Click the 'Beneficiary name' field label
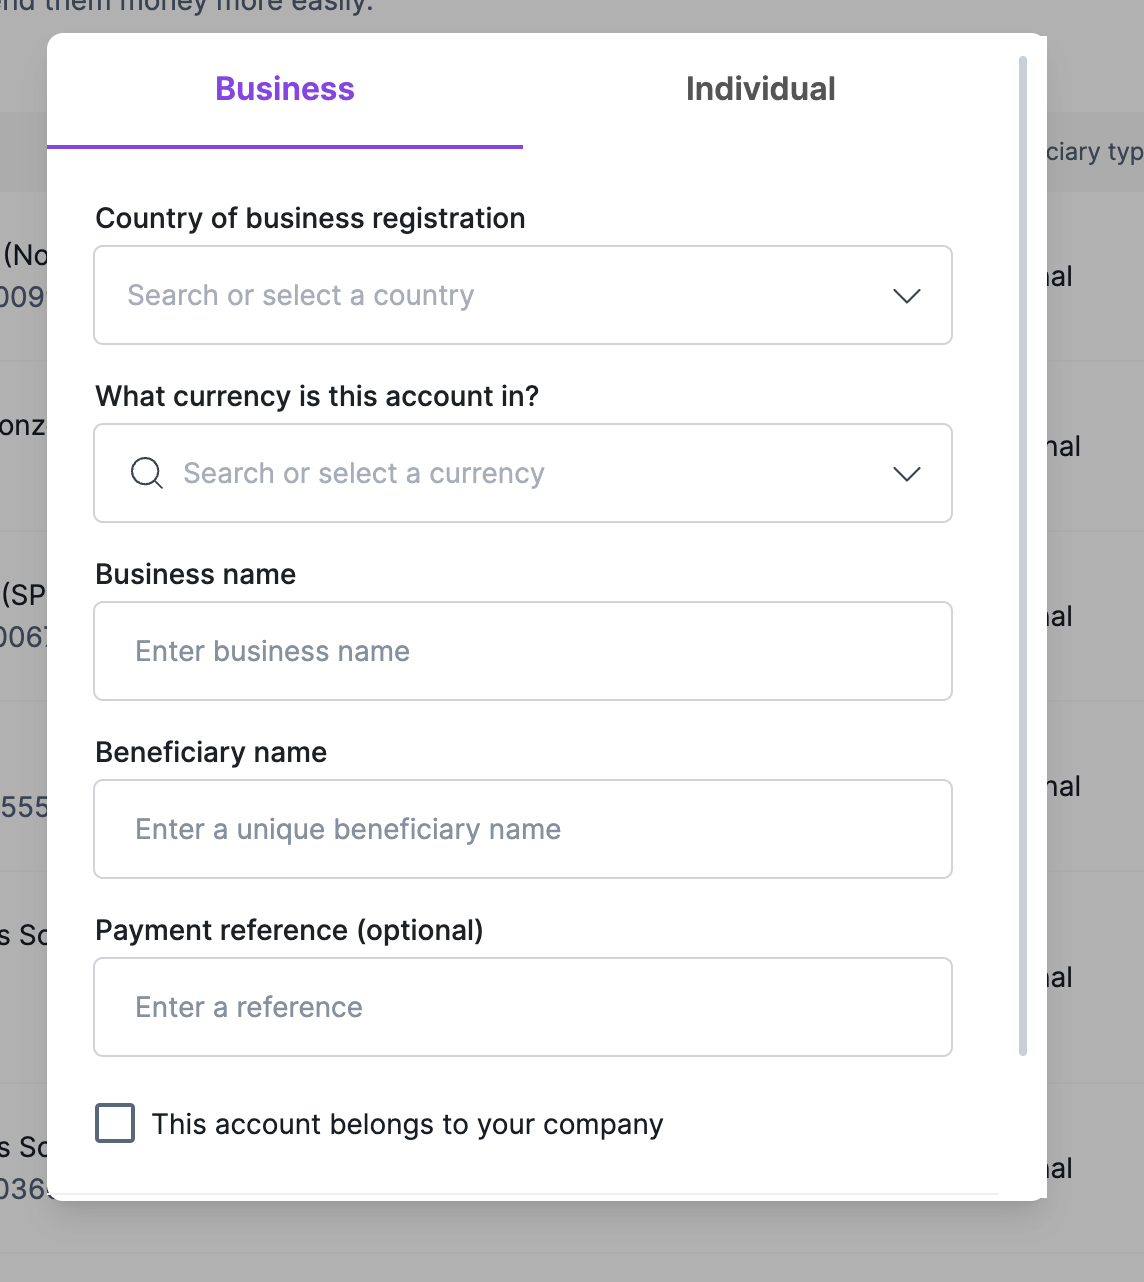1144x1282 pixels. (211, 752)
